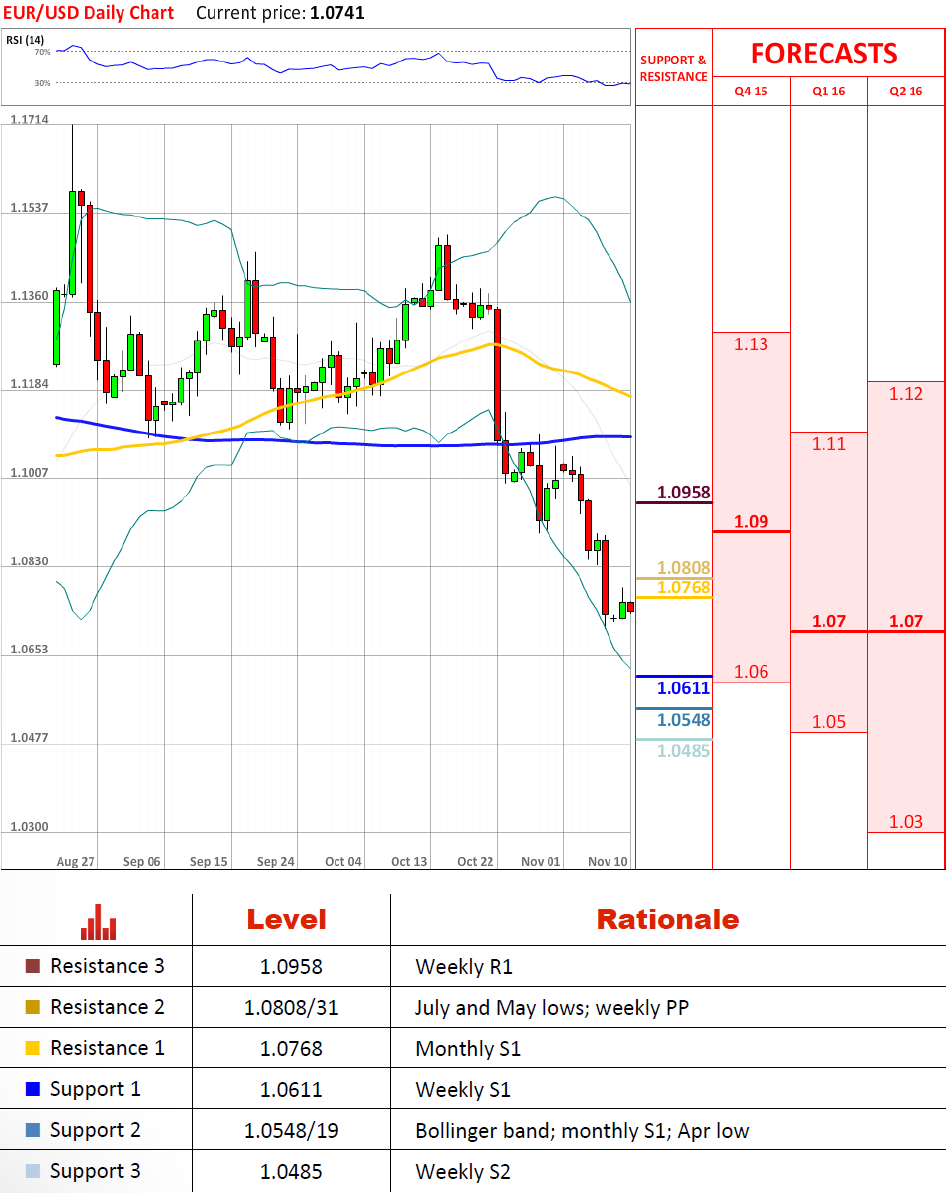Click the 1.1714 price axis label
The width and height of the screenshot is (951, 1193).
pyautogui.click(x=29, y=119)
